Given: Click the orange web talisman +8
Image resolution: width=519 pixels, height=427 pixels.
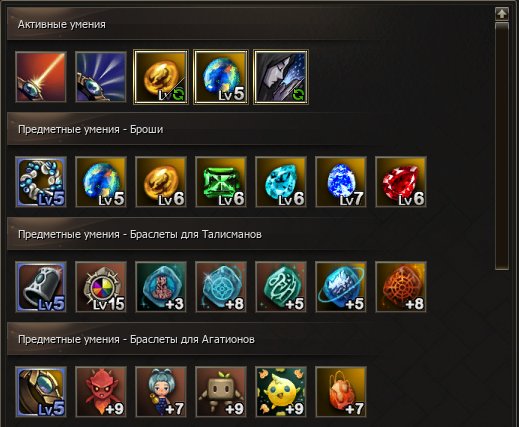Looking at the screenshot, I should 401,287.
